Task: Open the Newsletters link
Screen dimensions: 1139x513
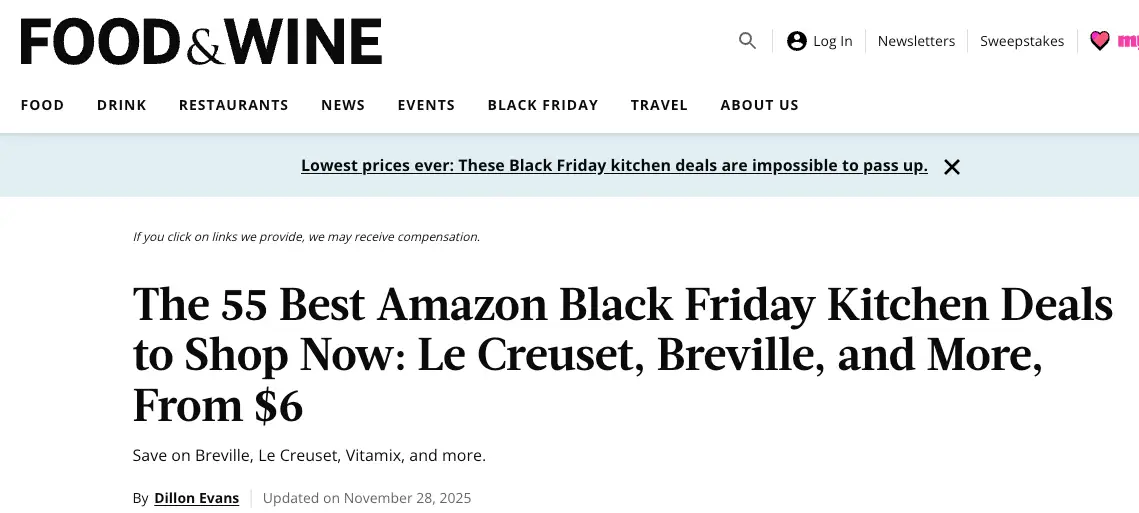Action: pos(916,41)
